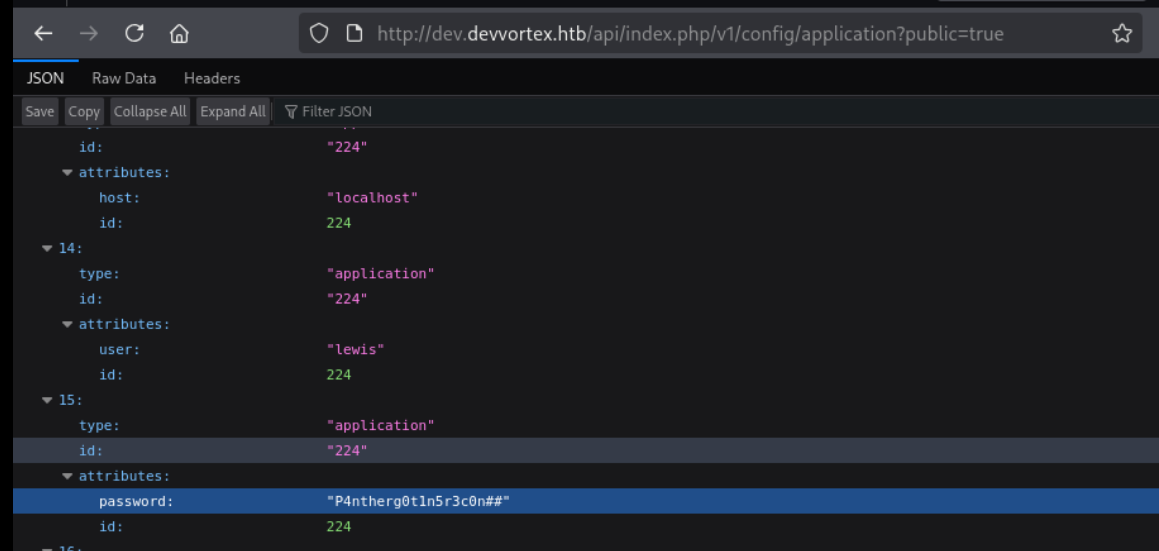
Task: Click the "P4ntherg0t1n5r3c0n##" value
Action: pyautogui.click(x=418, y=501)
